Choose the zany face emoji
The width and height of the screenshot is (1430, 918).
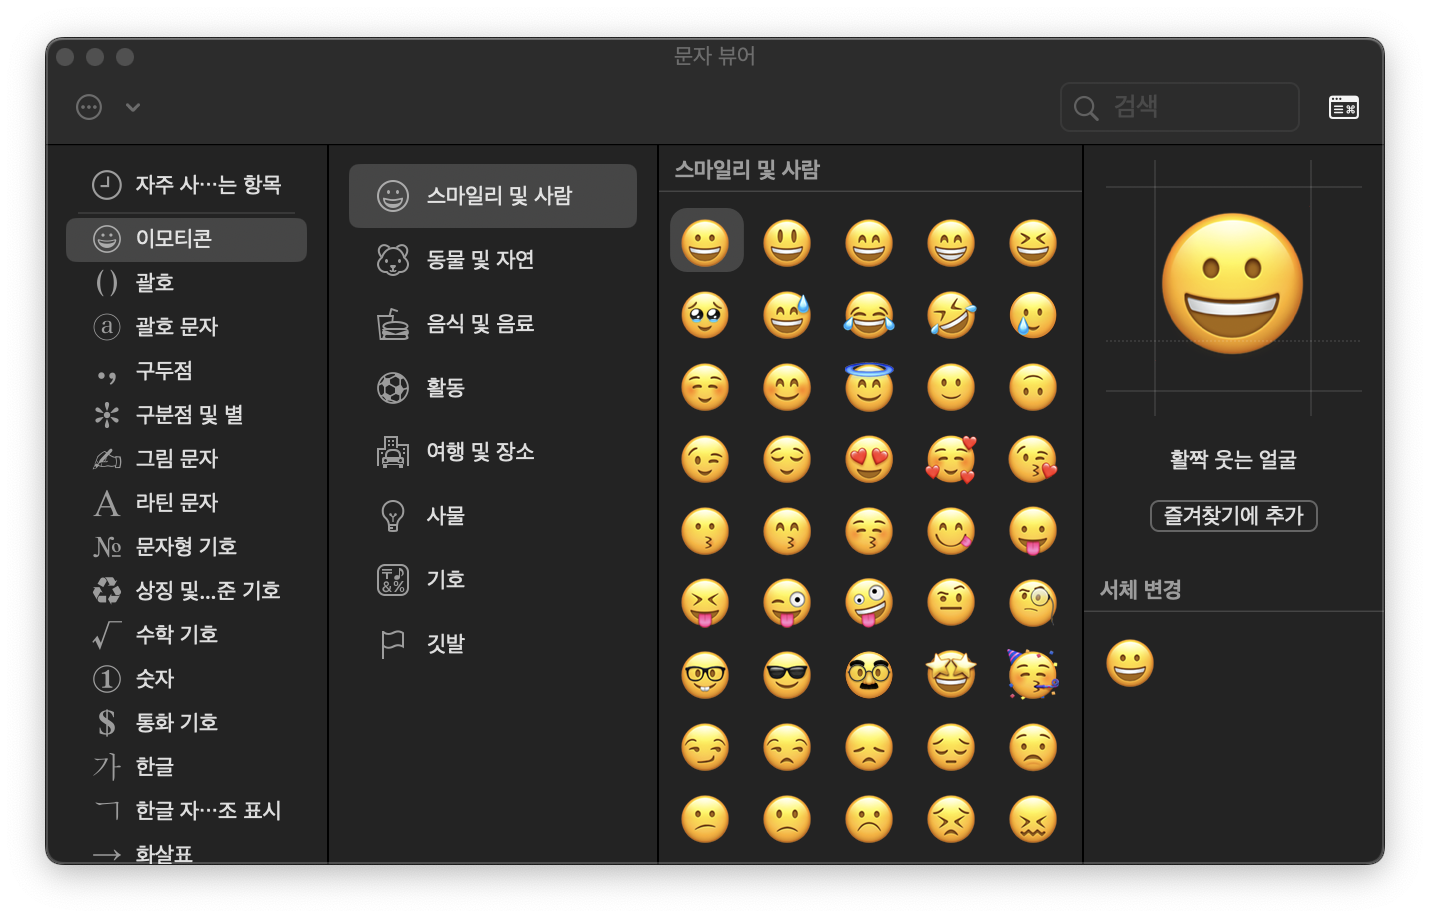tap(869, 603)
